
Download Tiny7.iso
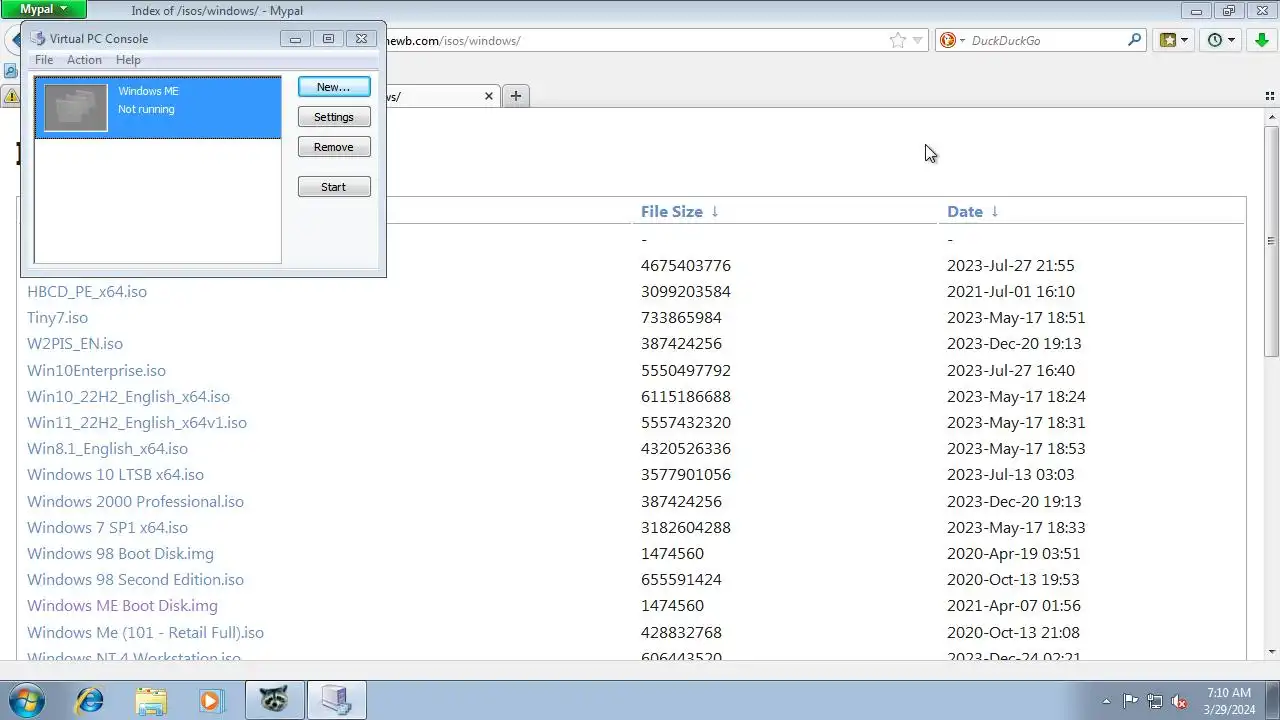[57, 317]
